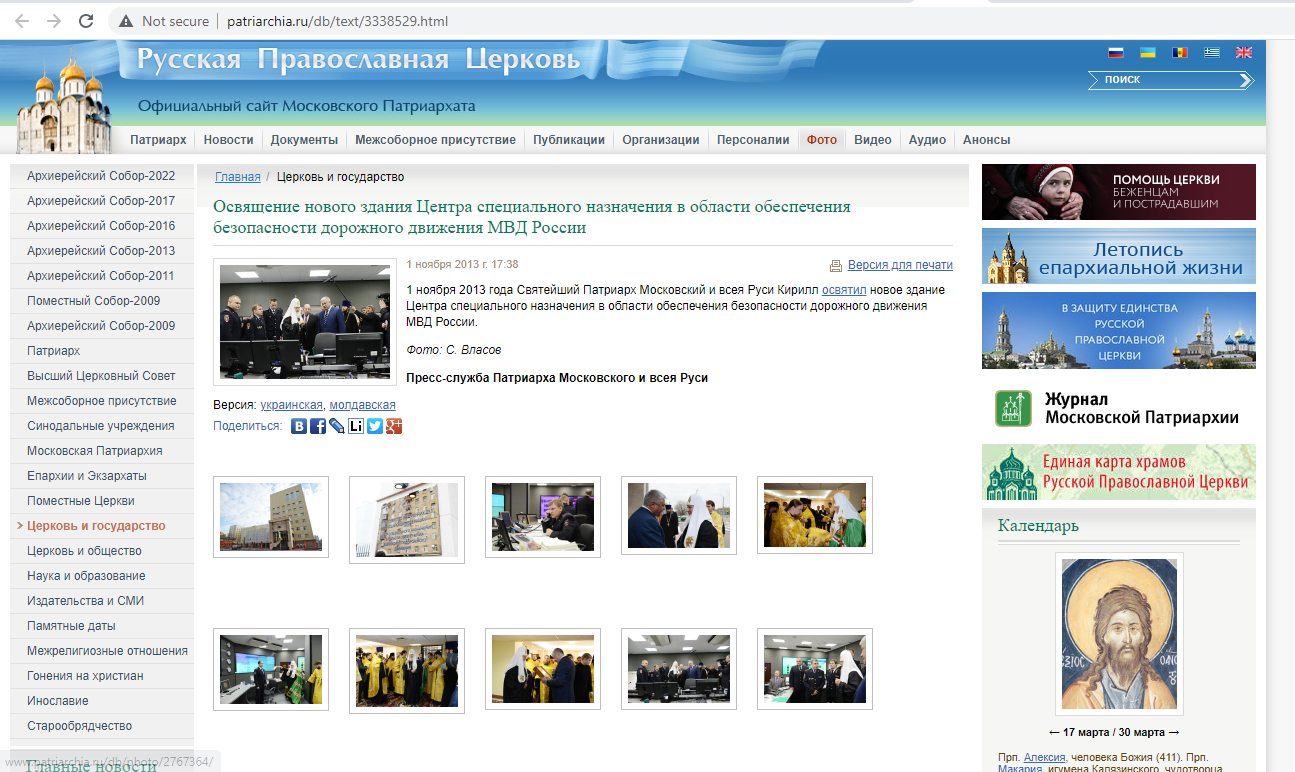The height and width of the screenshot is (772, 1295).
Task: Click the search arrow next to ПОИСК
Action: [1246, 80]
